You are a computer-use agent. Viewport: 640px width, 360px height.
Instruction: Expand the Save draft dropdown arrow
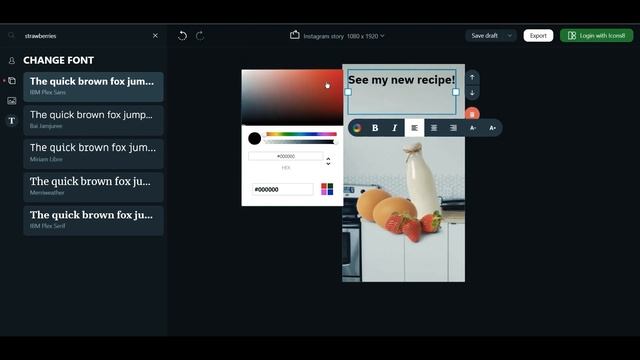510,36
